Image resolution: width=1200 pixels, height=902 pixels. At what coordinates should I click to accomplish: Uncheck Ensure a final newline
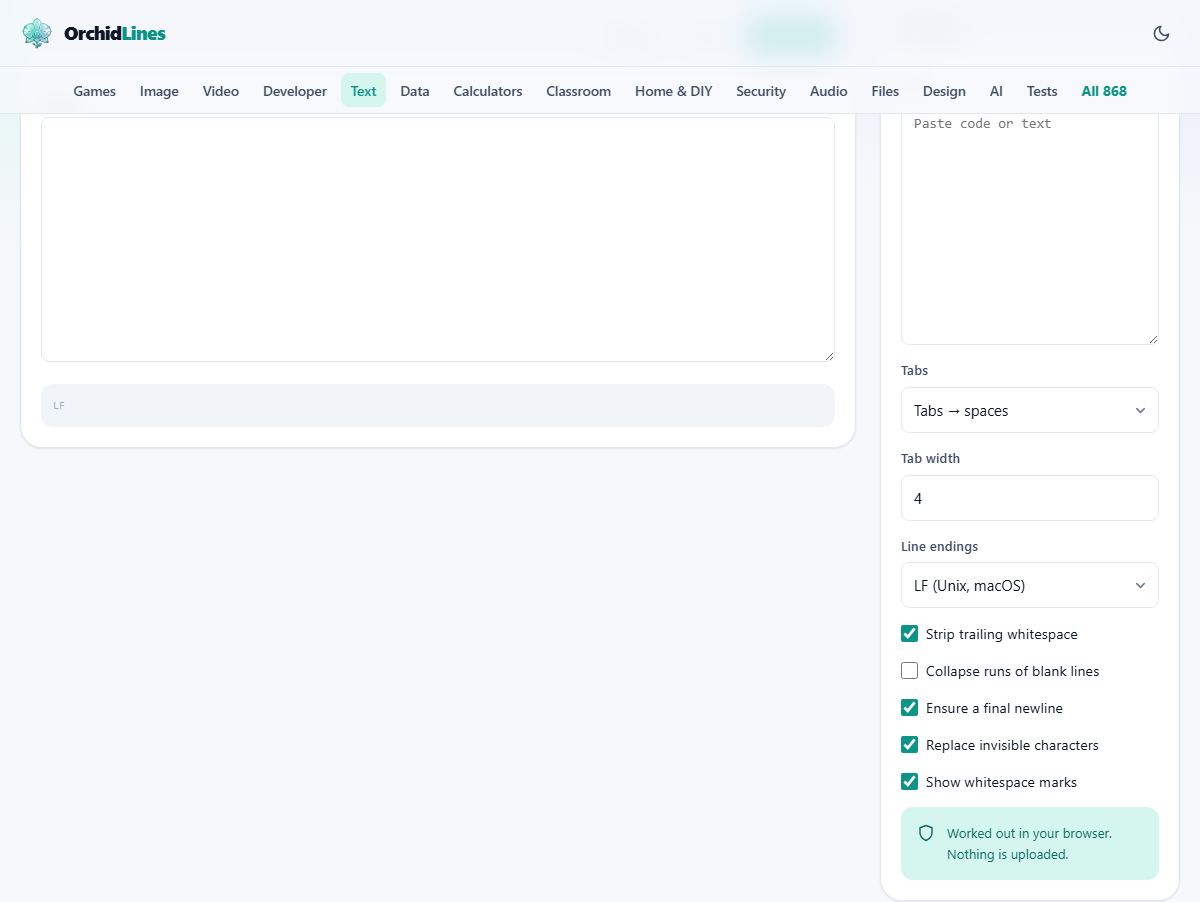point(909,708)
